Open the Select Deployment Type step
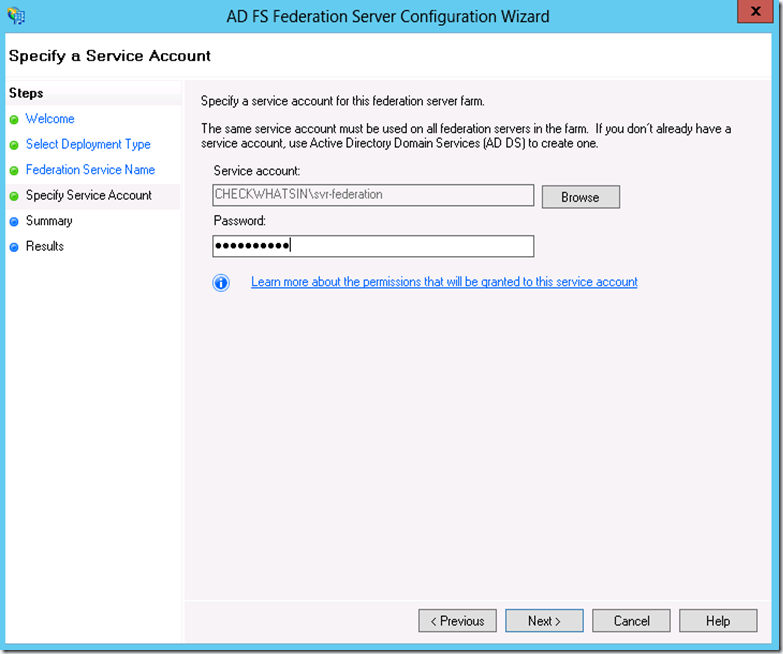 point(88,144)
